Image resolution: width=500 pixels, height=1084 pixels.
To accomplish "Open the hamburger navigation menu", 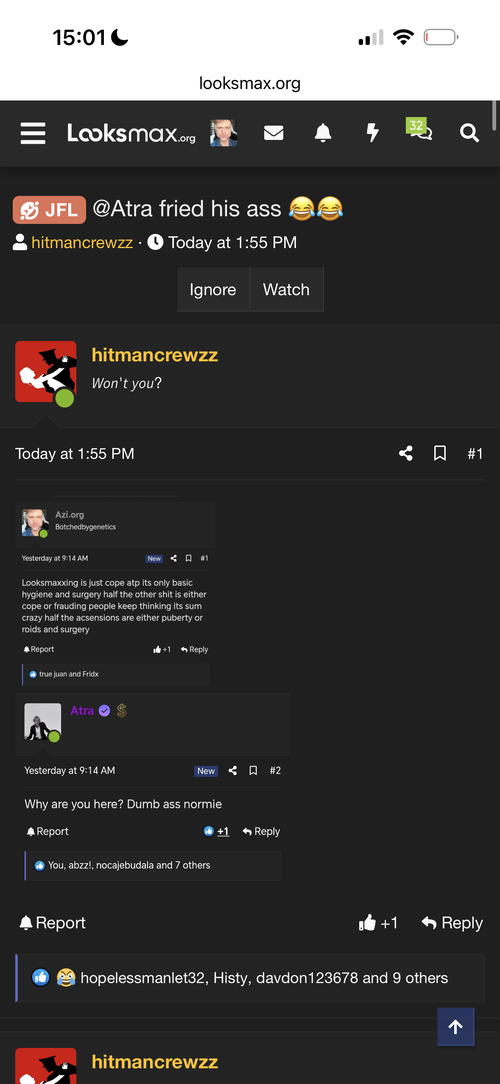I will (x=33, y=133).
